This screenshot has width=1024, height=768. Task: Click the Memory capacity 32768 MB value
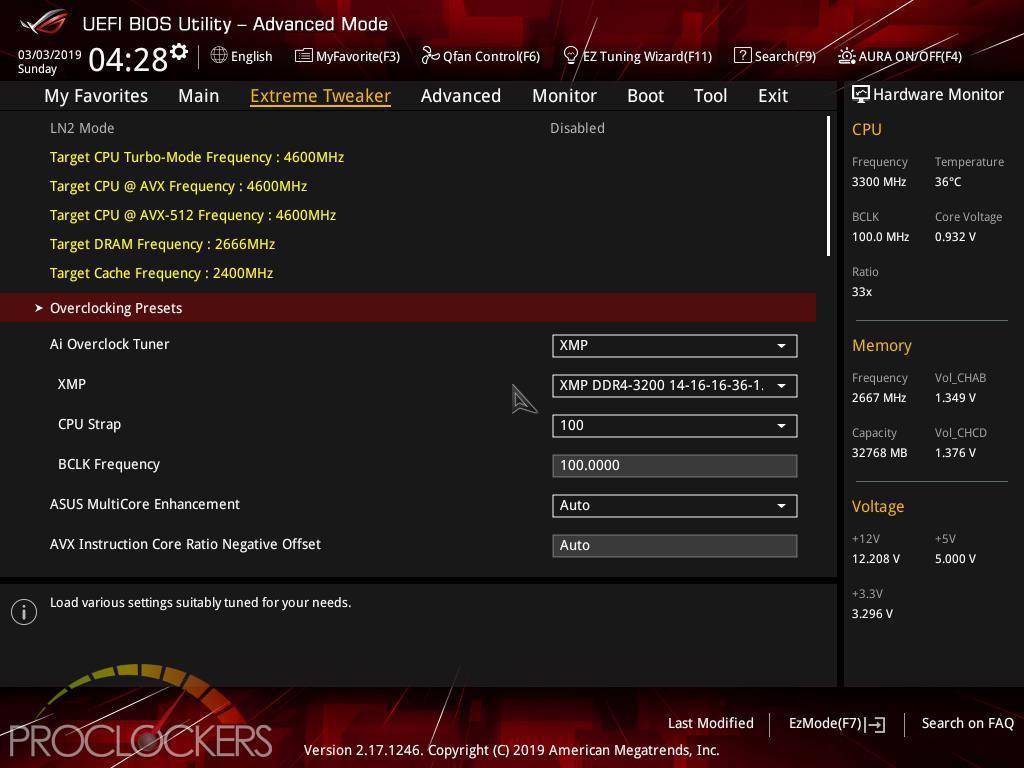[x=879, y=453]
